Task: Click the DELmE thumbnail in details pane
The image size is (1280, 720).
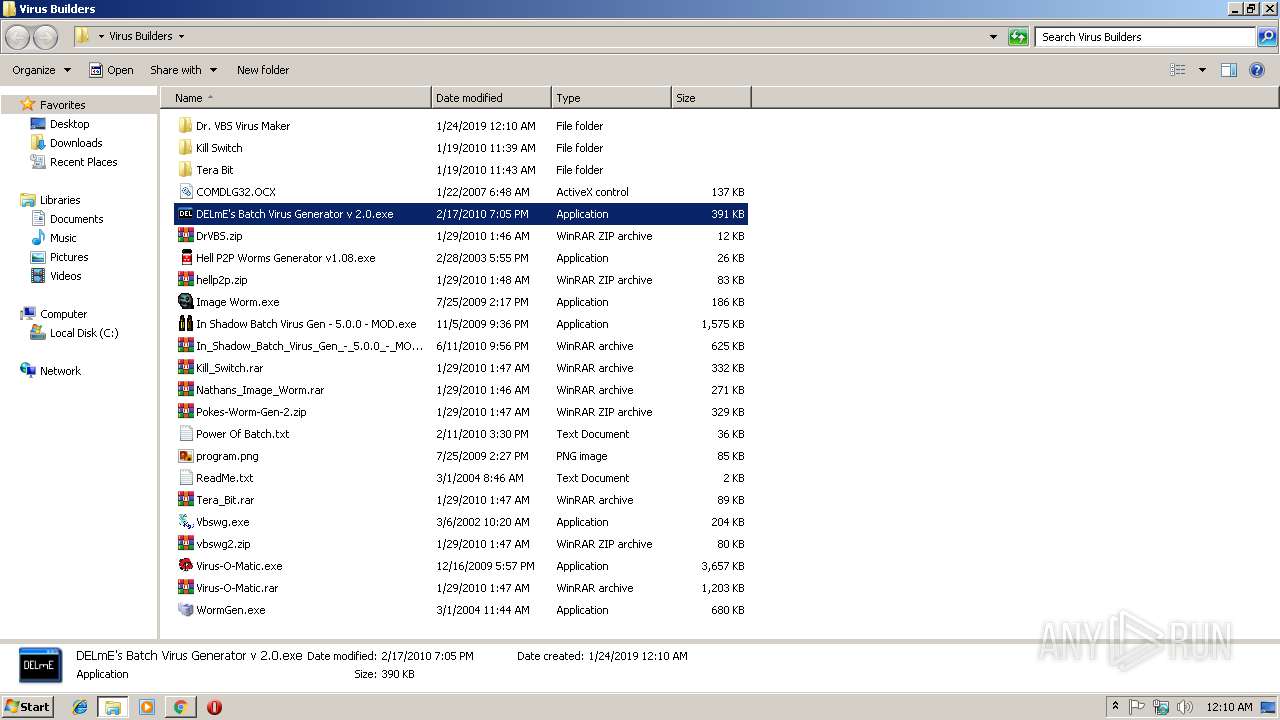Action: pos(39,665)
